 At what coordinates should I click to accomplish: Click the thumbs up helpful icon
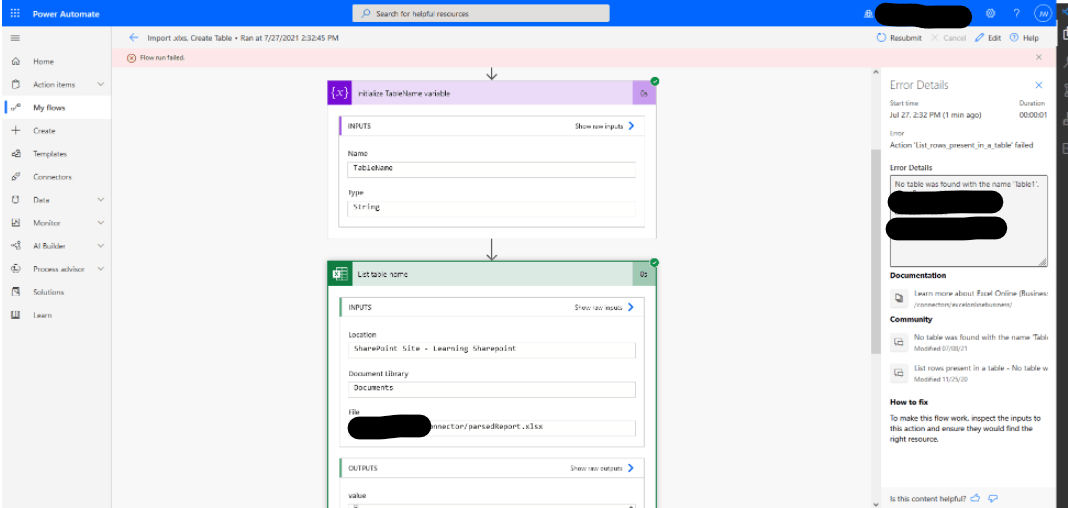(975, 497)
